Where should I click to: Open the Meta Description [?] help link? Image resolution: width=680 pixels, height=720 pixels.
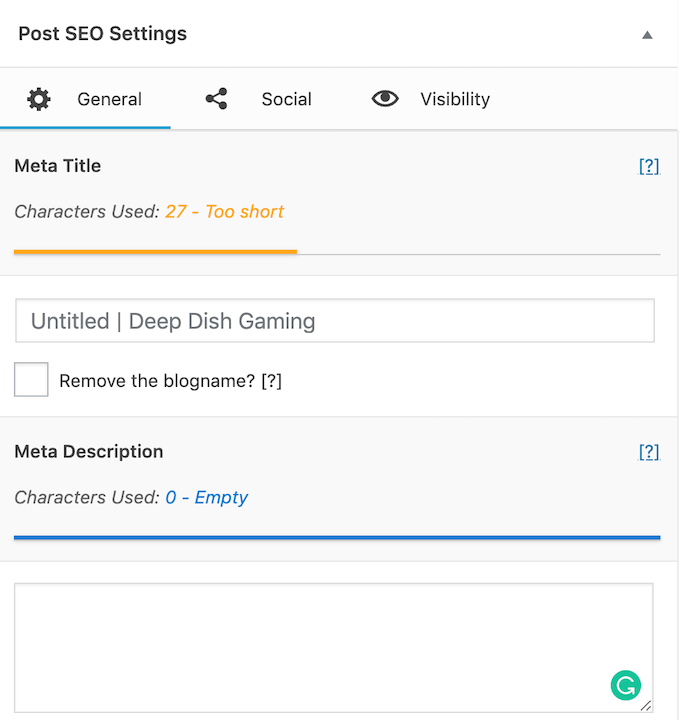(649, 453)
